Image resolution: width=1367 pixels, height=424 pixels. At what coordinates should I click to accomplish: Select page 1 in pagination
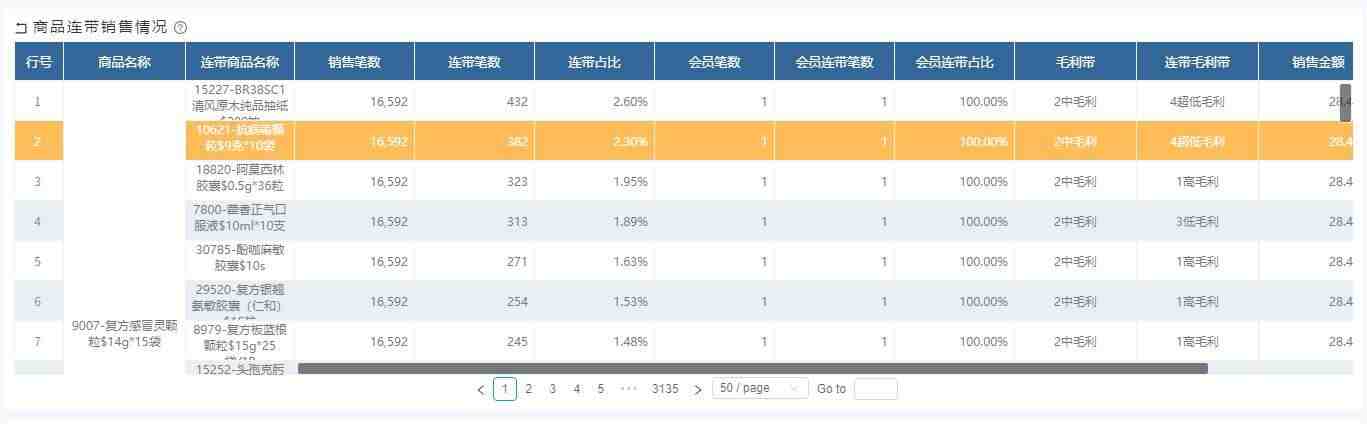[505, 389]
